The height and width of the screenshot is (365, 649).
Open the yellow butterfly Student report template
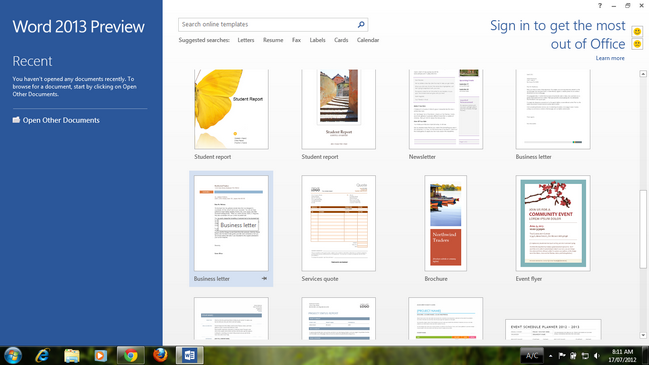[x=231, y=109]
